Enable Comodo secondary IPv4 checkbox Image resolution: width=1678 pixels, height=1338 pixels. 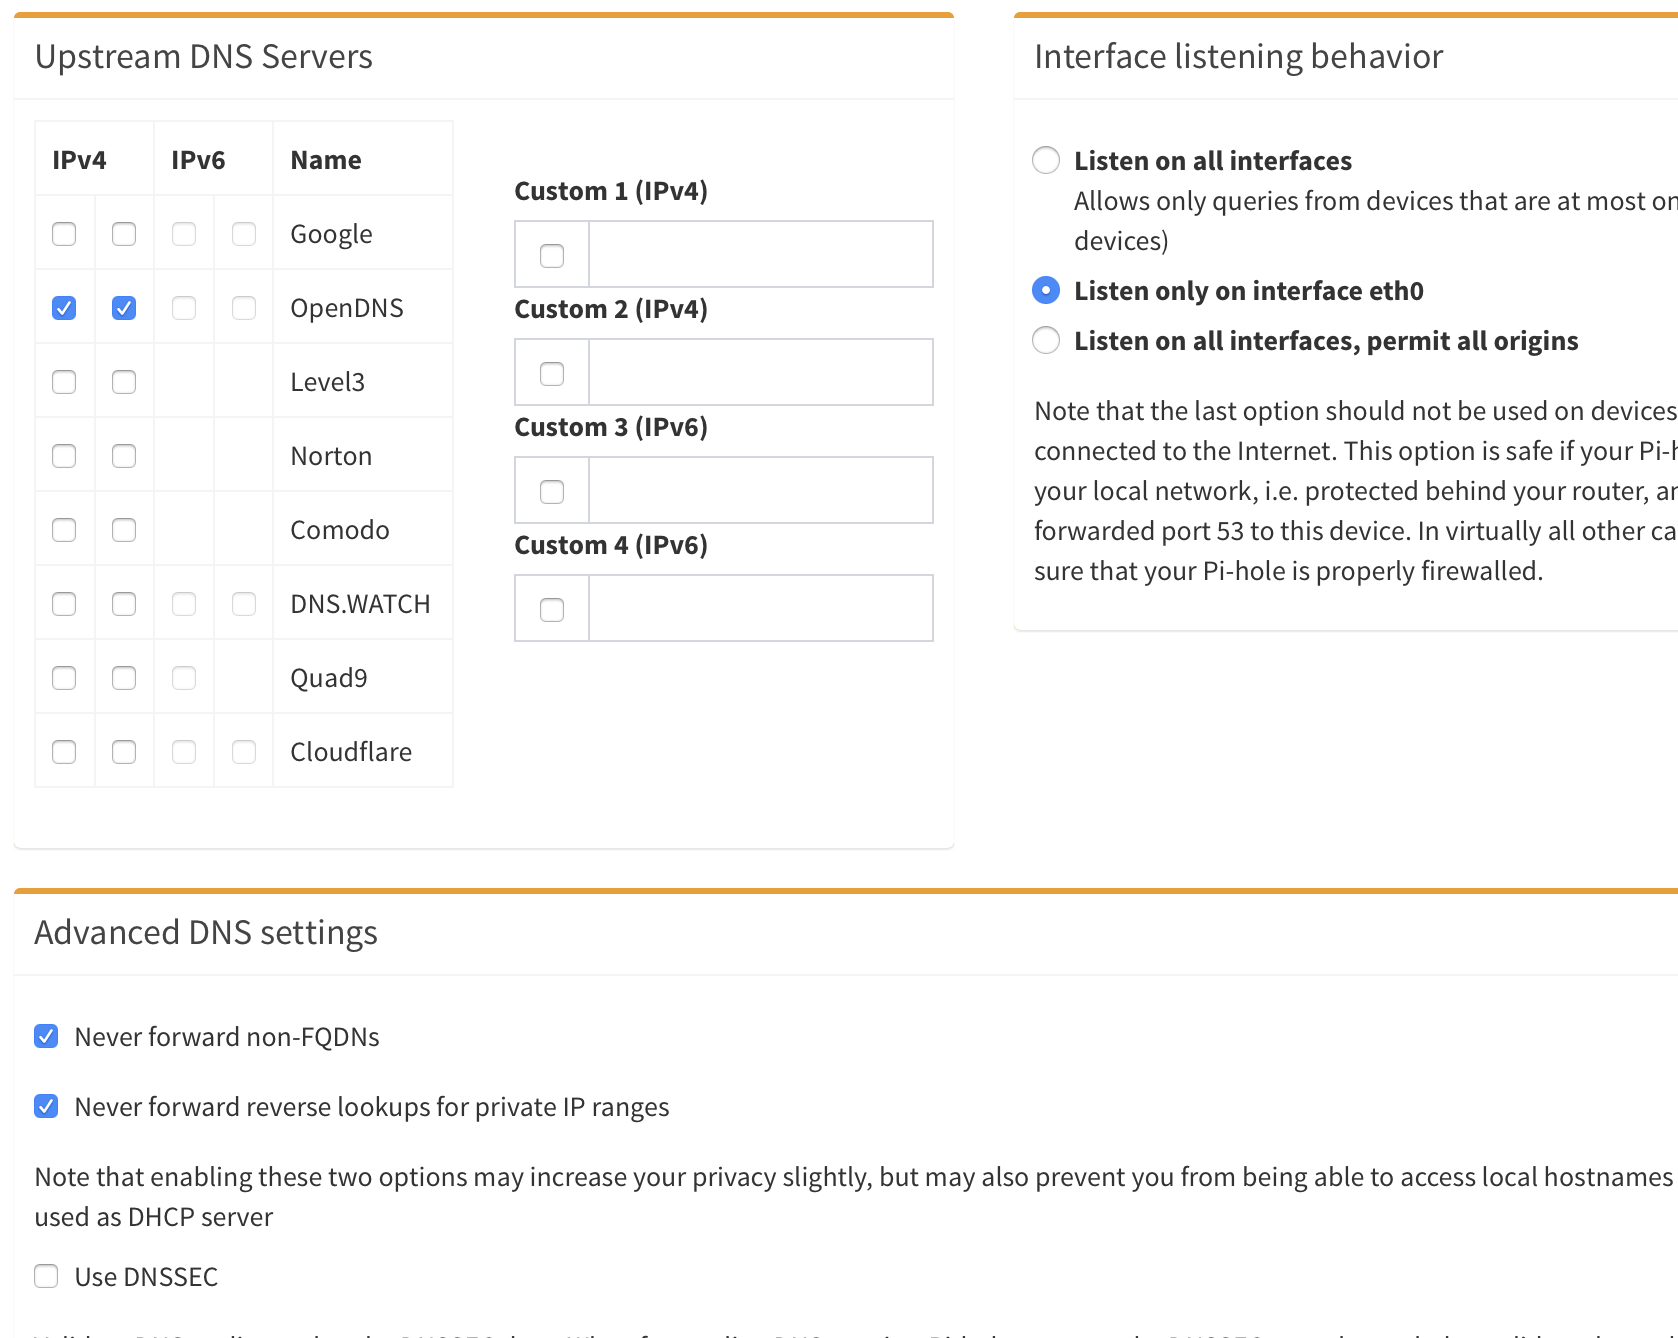pyautogui.click(x=124, y=530)
